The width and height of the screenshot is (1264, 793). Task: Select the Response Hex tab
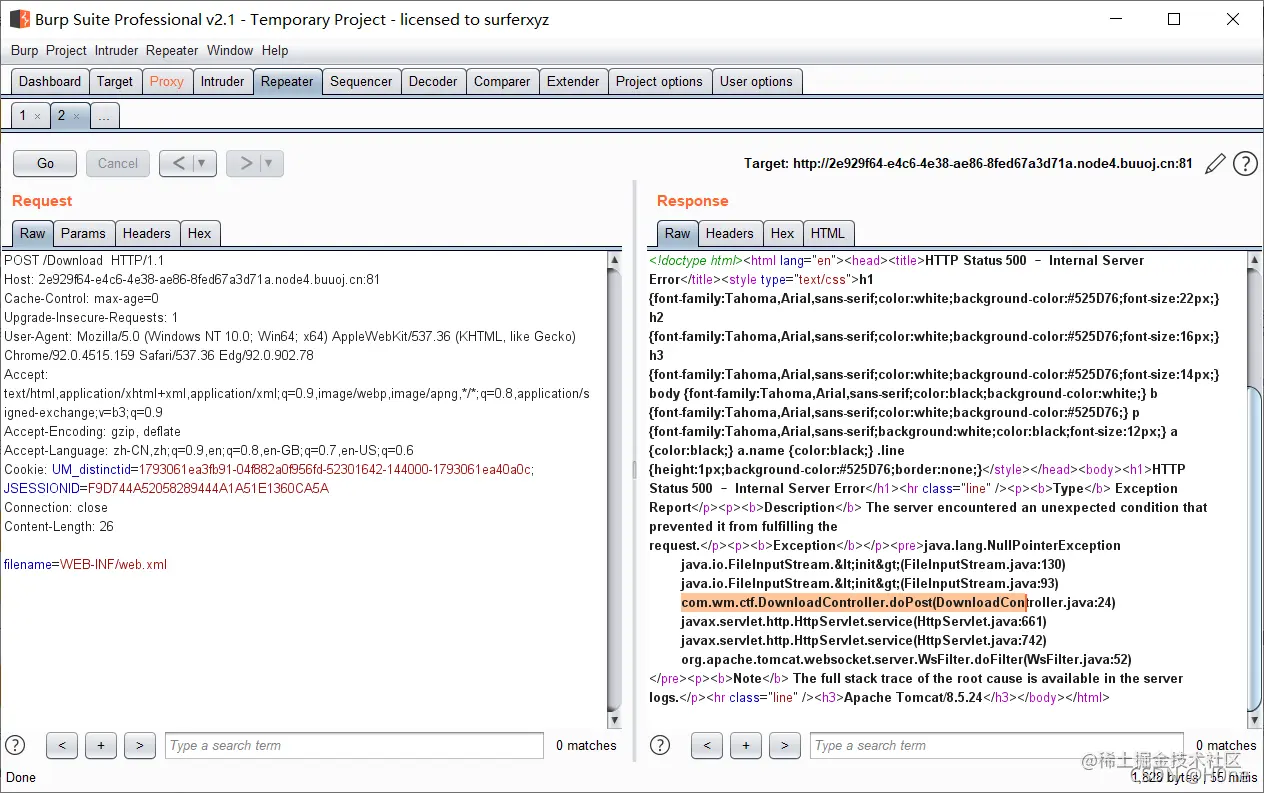(783, 233)
